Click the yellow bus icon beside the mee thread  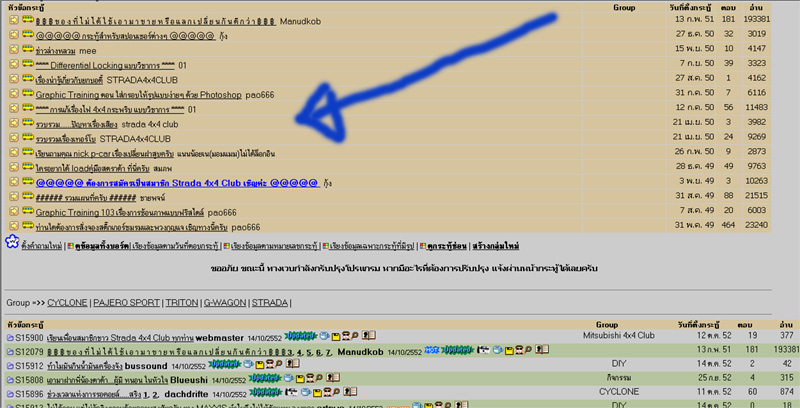(28, 48)
